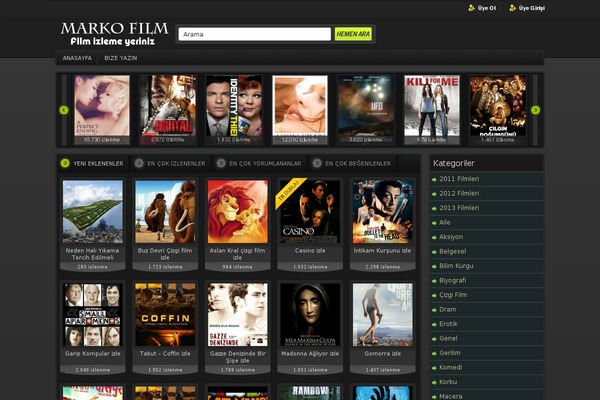Open the Casino movie poster

(310, 212)
